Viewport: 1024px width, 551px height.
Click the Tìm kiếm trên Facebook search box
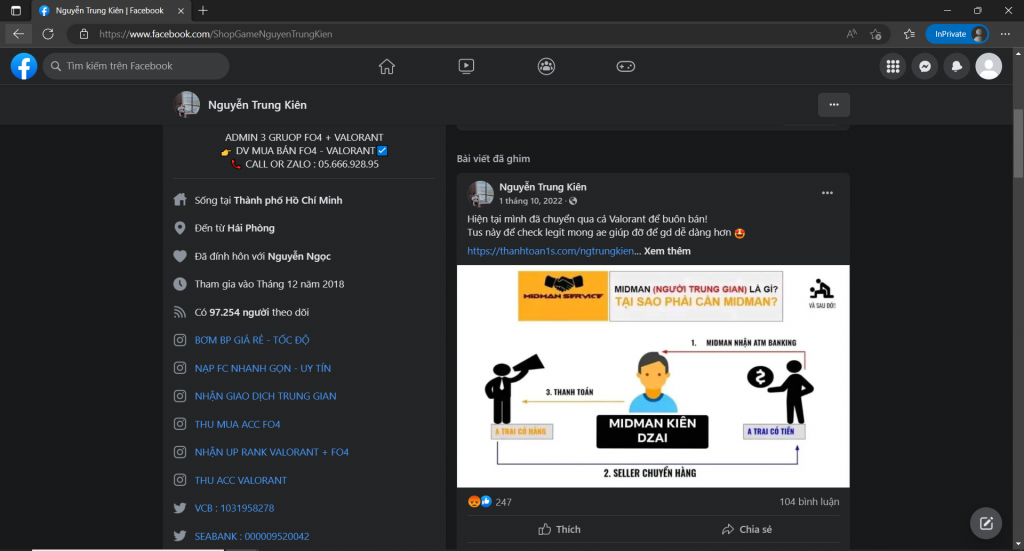click(140, 66)
